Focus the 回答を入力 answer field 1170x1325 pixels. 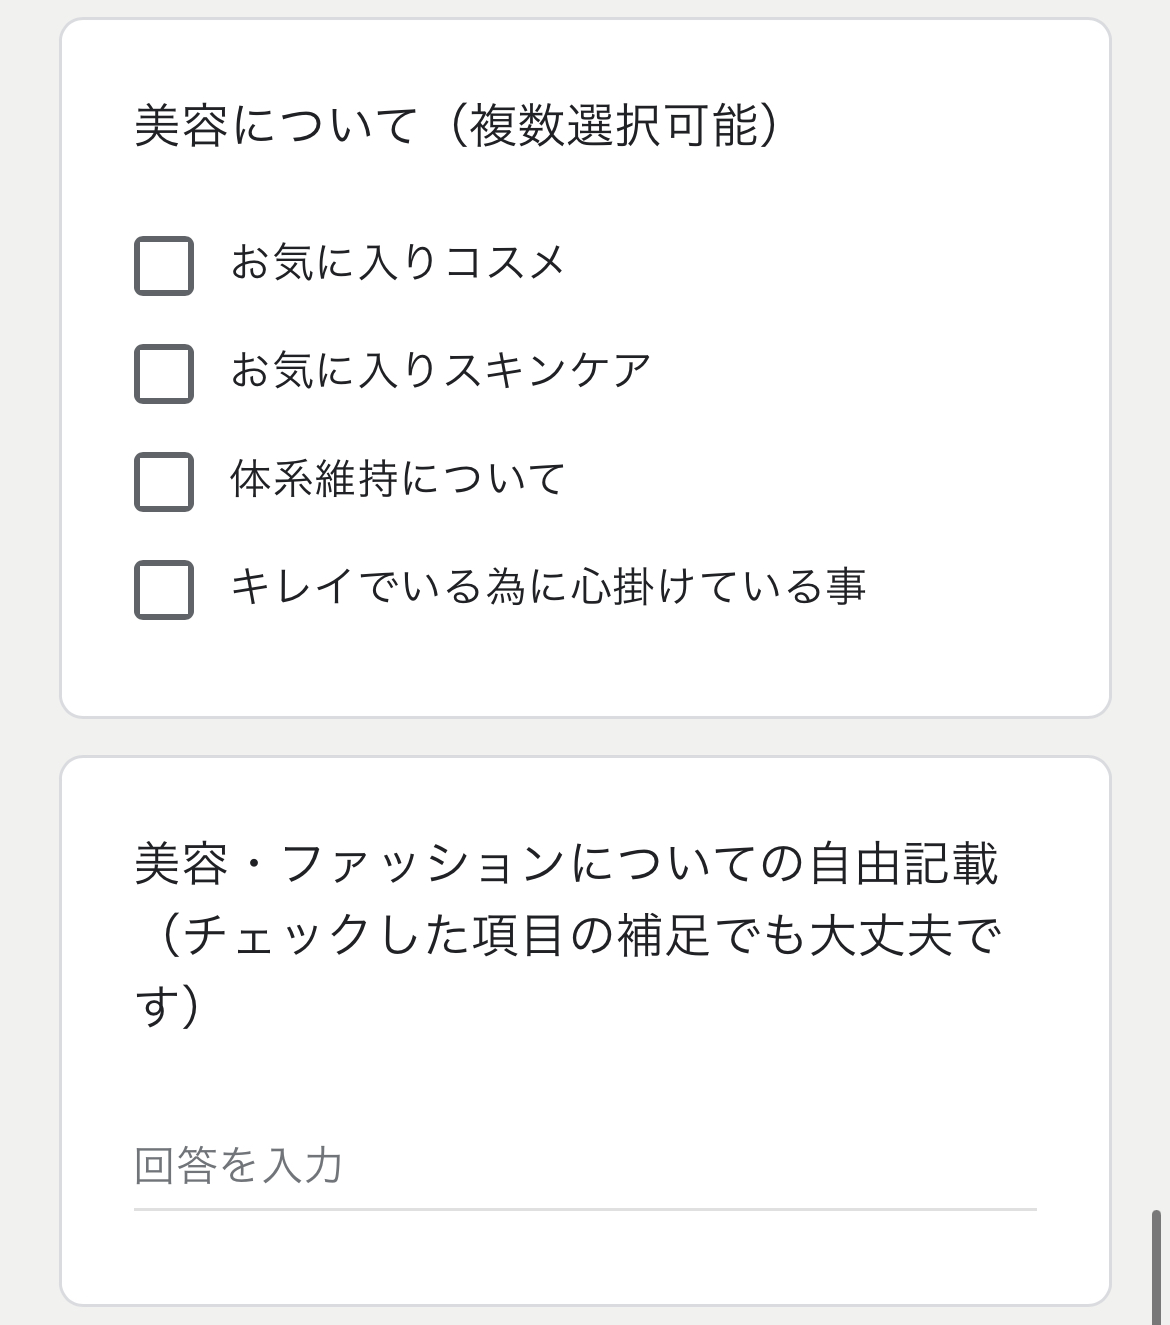coord(584,1166)
